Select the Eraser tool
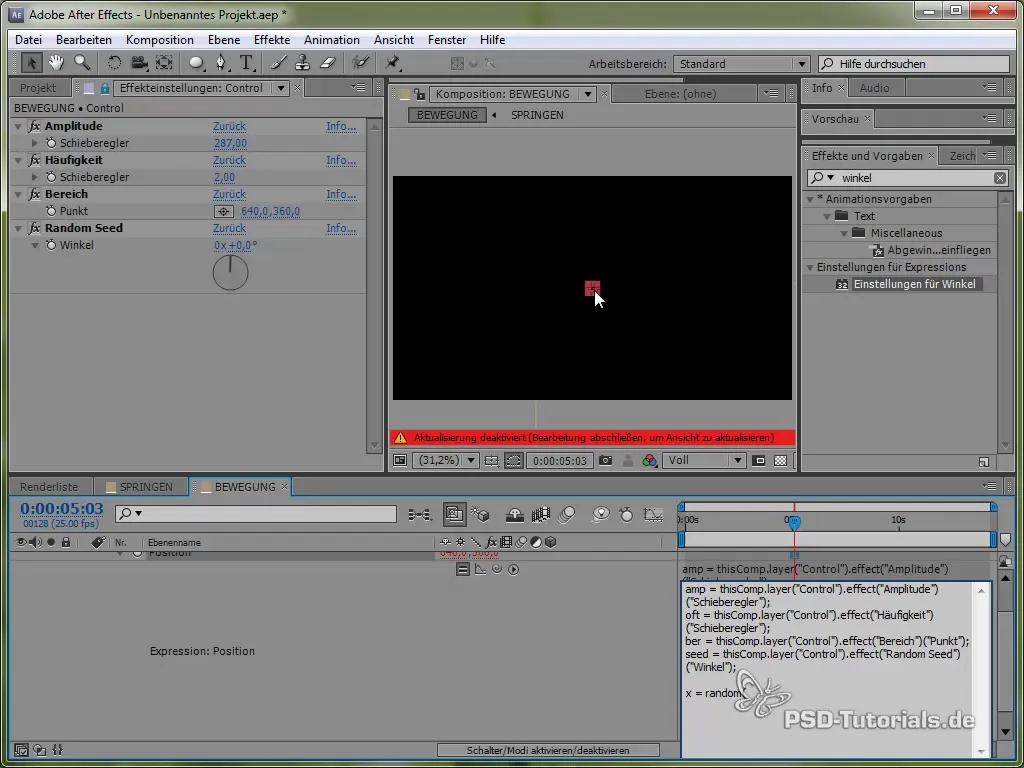The height and width of the screenshot is (768, 1024). point(329,63)
